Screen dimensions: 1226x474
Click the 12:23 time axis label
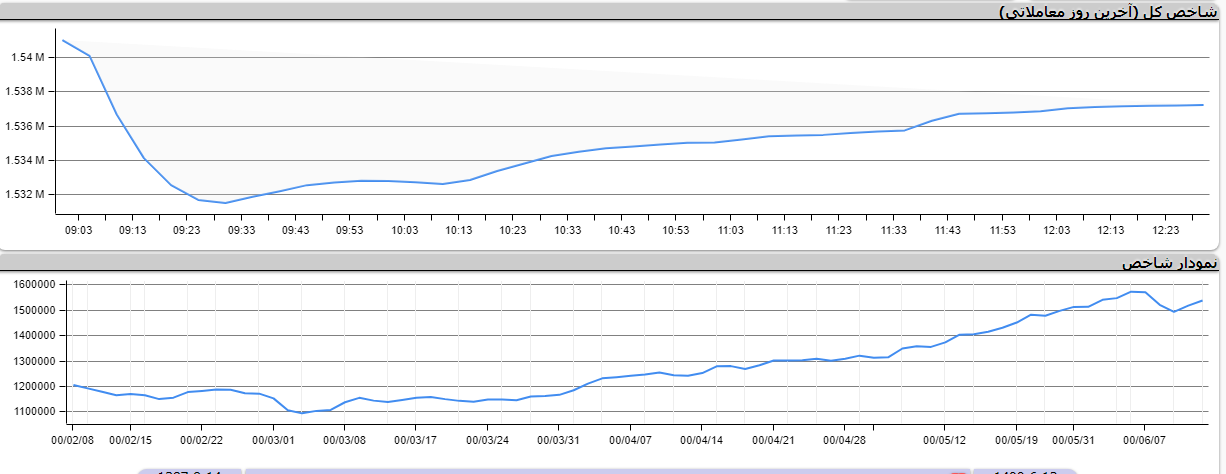(x=1164, y=230)
